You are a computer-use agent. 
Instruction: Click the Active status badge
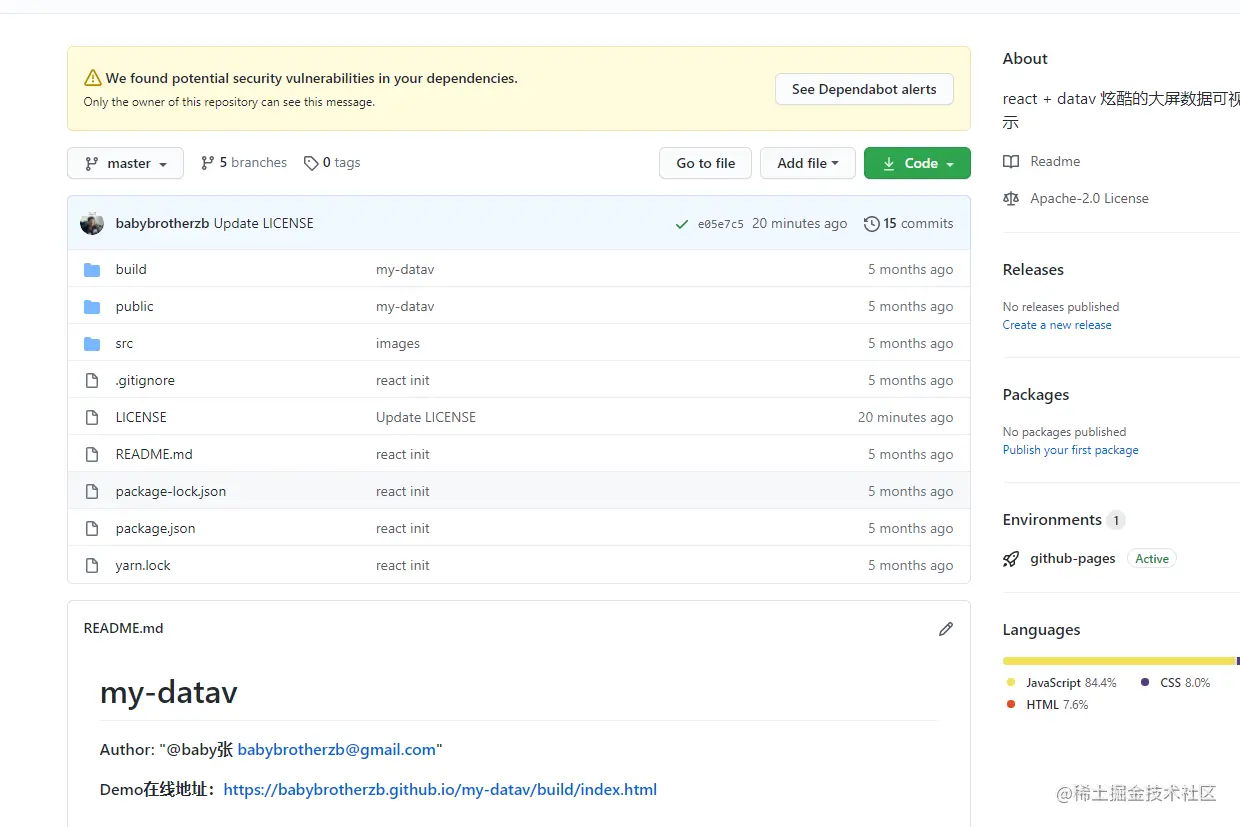(1152, 559)
